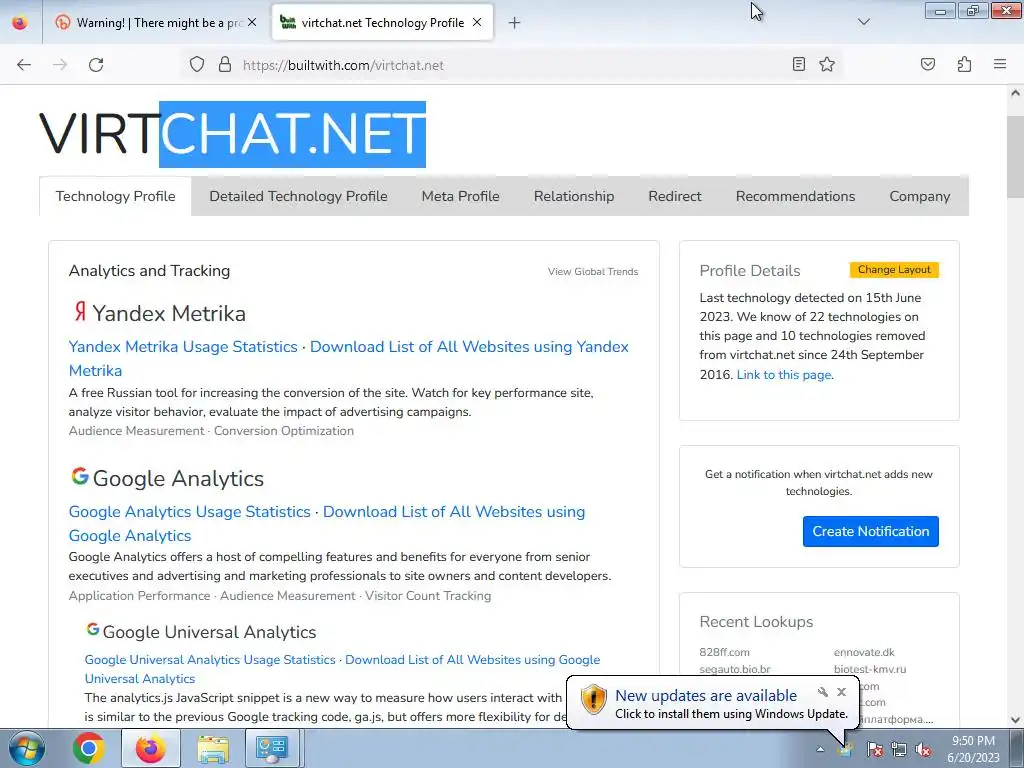Open the Recommendations tab
The image size is (1024, 768).
pos(795,196)
